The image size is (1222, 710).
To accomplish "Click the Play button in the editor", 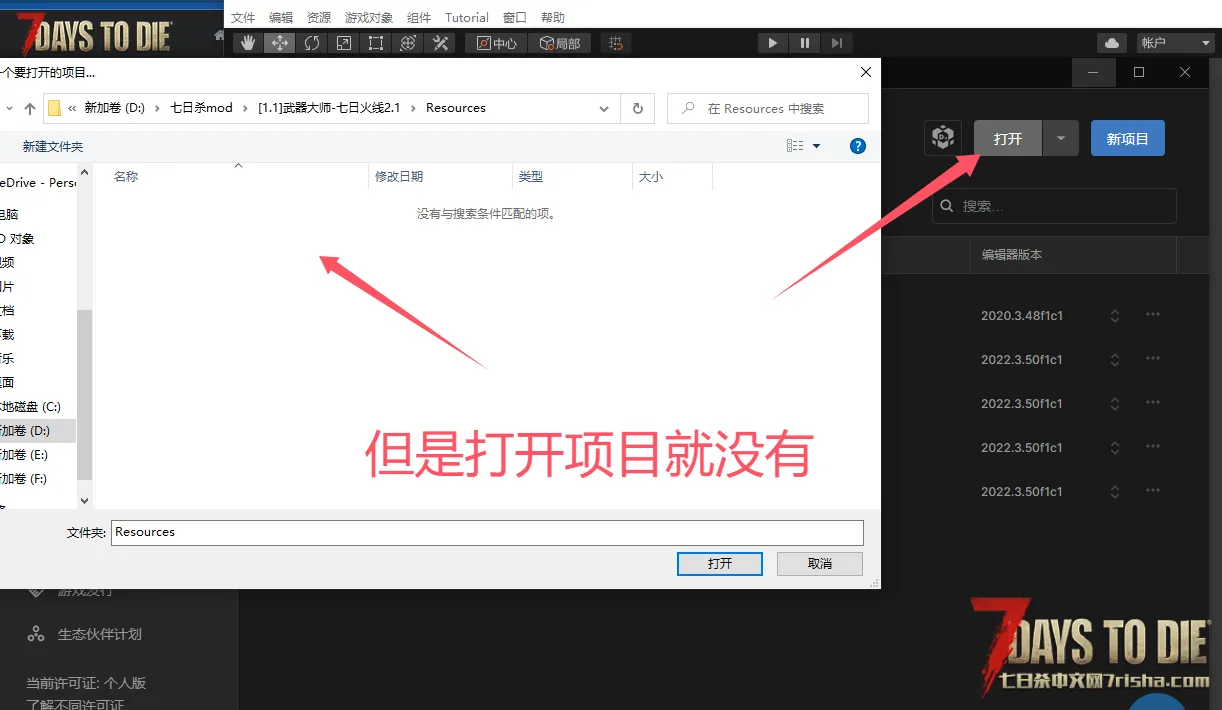I will coord(772,43).
